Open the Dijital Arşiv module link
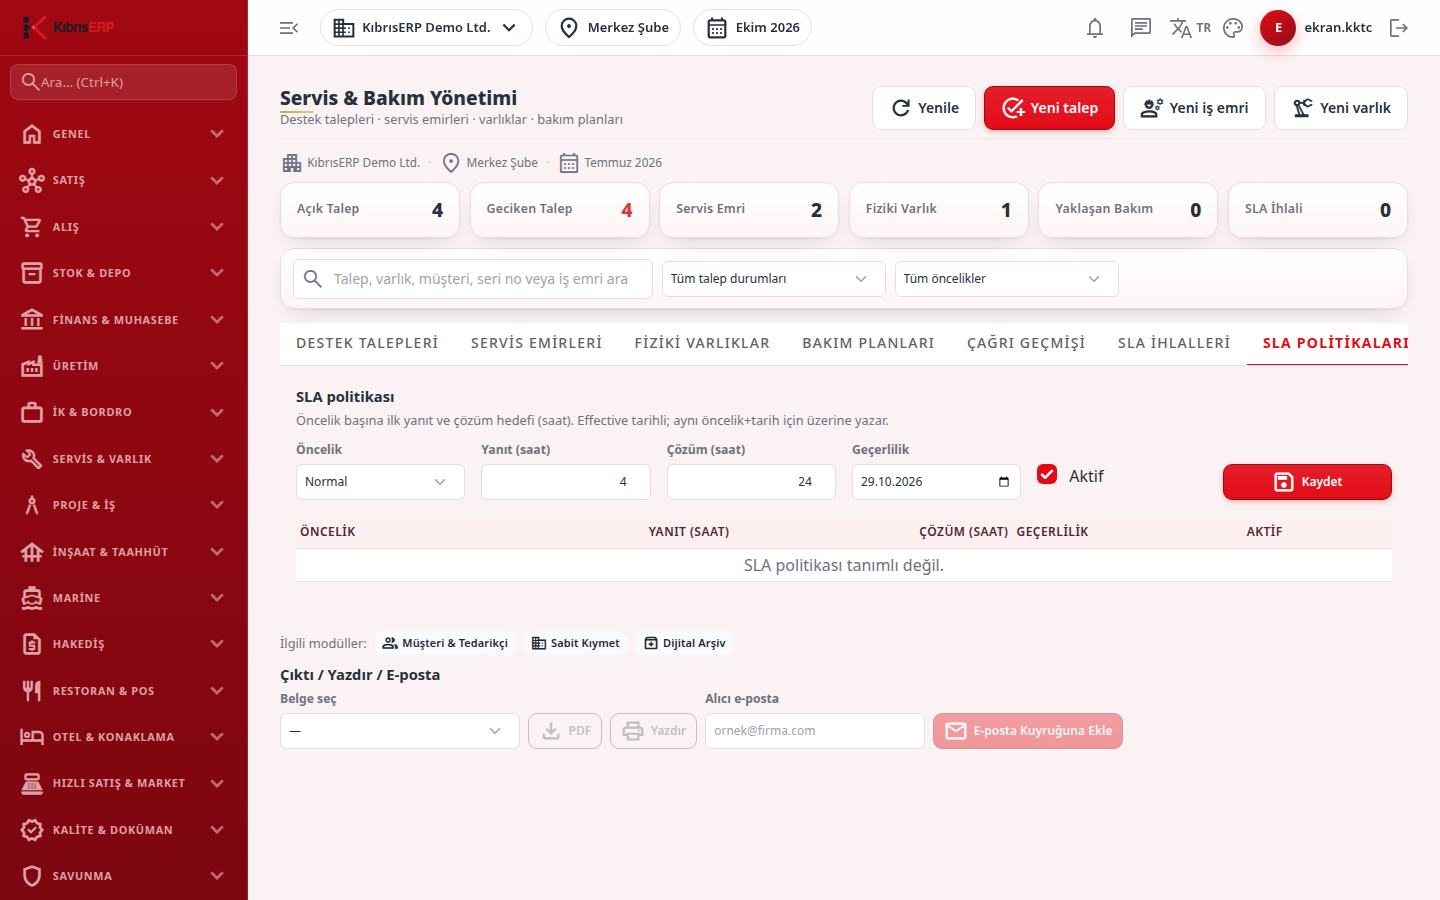The height and width of the screenshot is (900, 1440). pos(685,643)
